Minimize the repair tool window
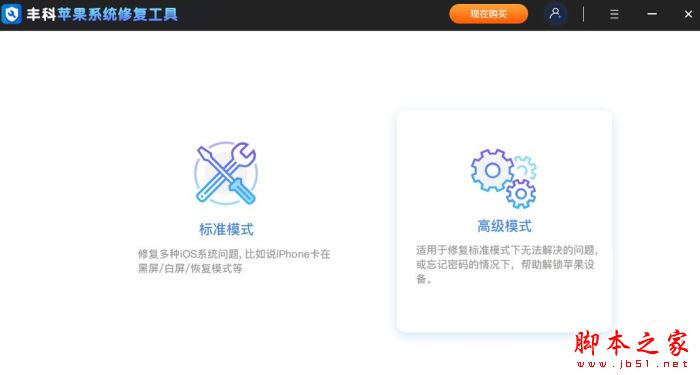This screenshot has width=700, height=375. tap(652, 14)
